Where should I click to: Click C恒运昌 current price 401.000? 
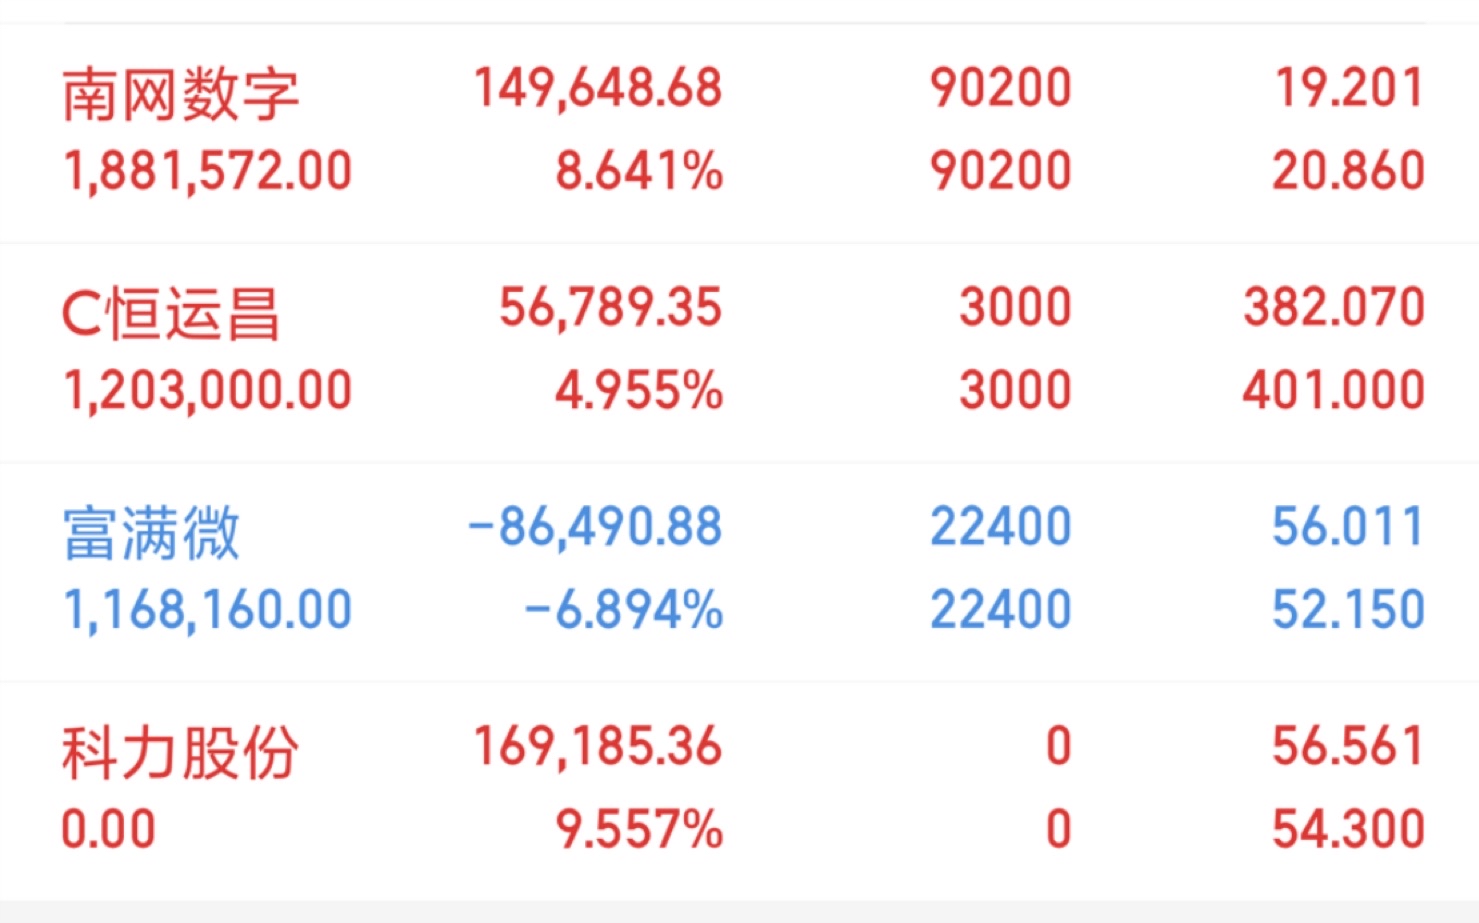coord(1334,390)
